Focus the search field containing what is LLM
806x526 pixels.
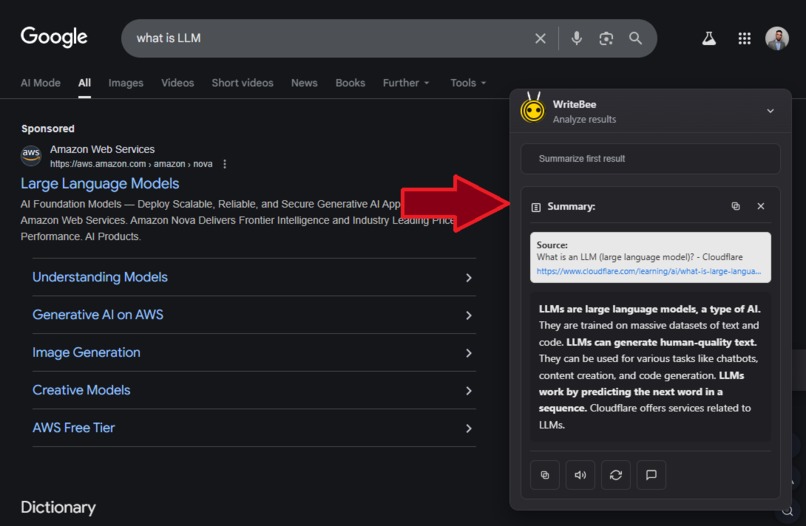click(329, 38)
